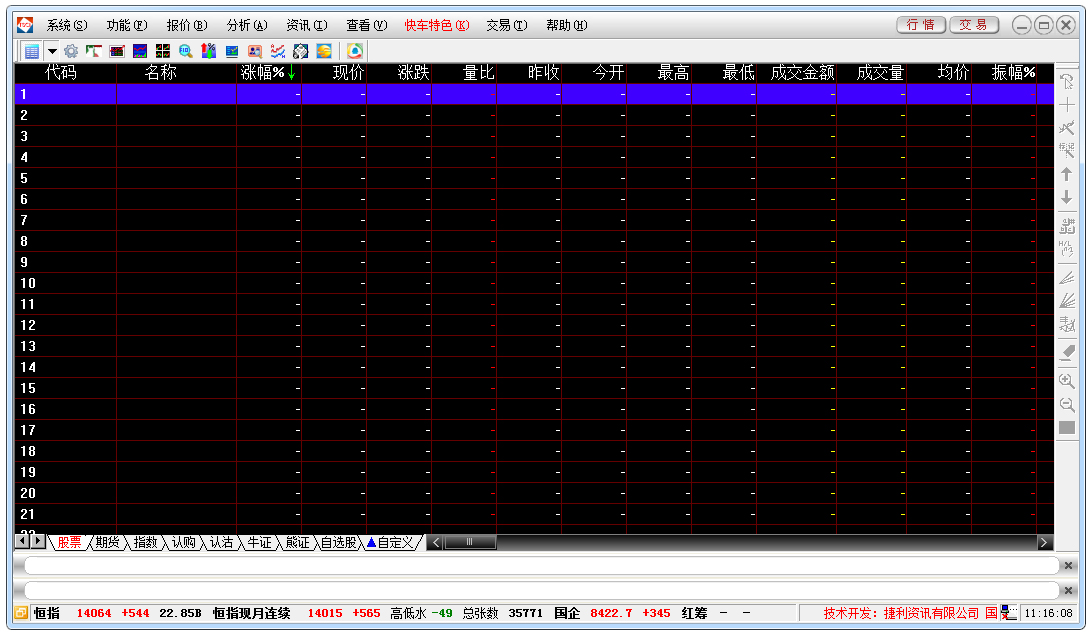Open the 快车特色 menu

click(436, 25)
